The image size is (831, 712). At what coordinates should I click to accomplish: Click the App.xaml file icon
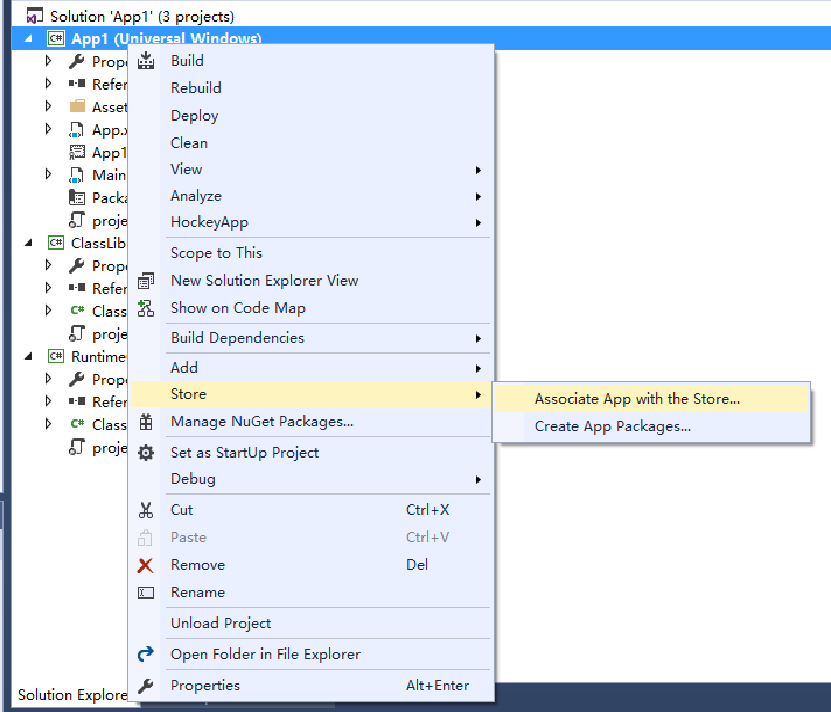click(x=77, y=130)
